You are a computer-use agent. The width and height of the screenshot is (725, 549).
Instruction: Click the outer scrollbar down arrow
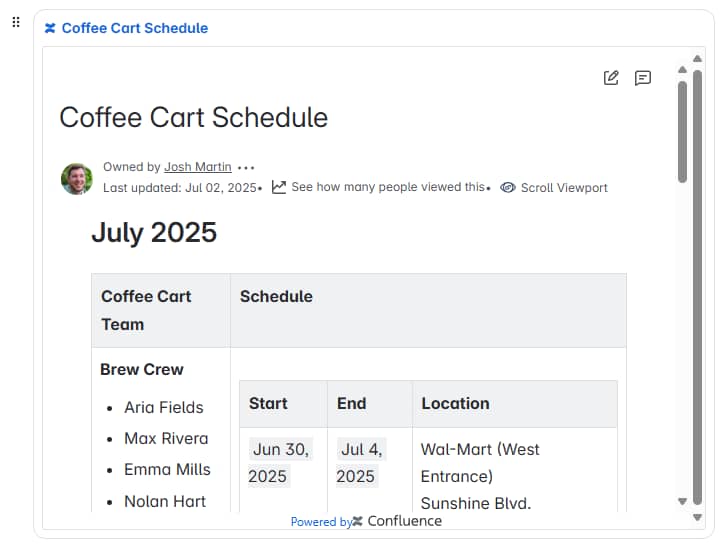[x=698, y=517]
